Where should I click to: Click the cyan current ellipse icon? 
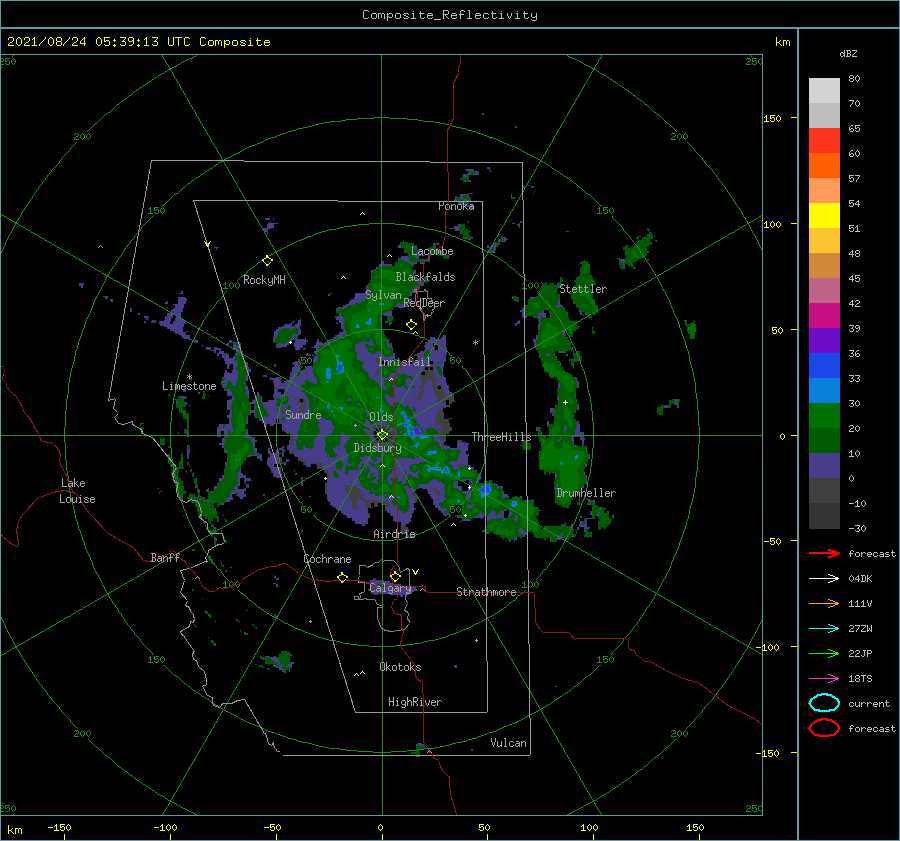pos(824,703)
